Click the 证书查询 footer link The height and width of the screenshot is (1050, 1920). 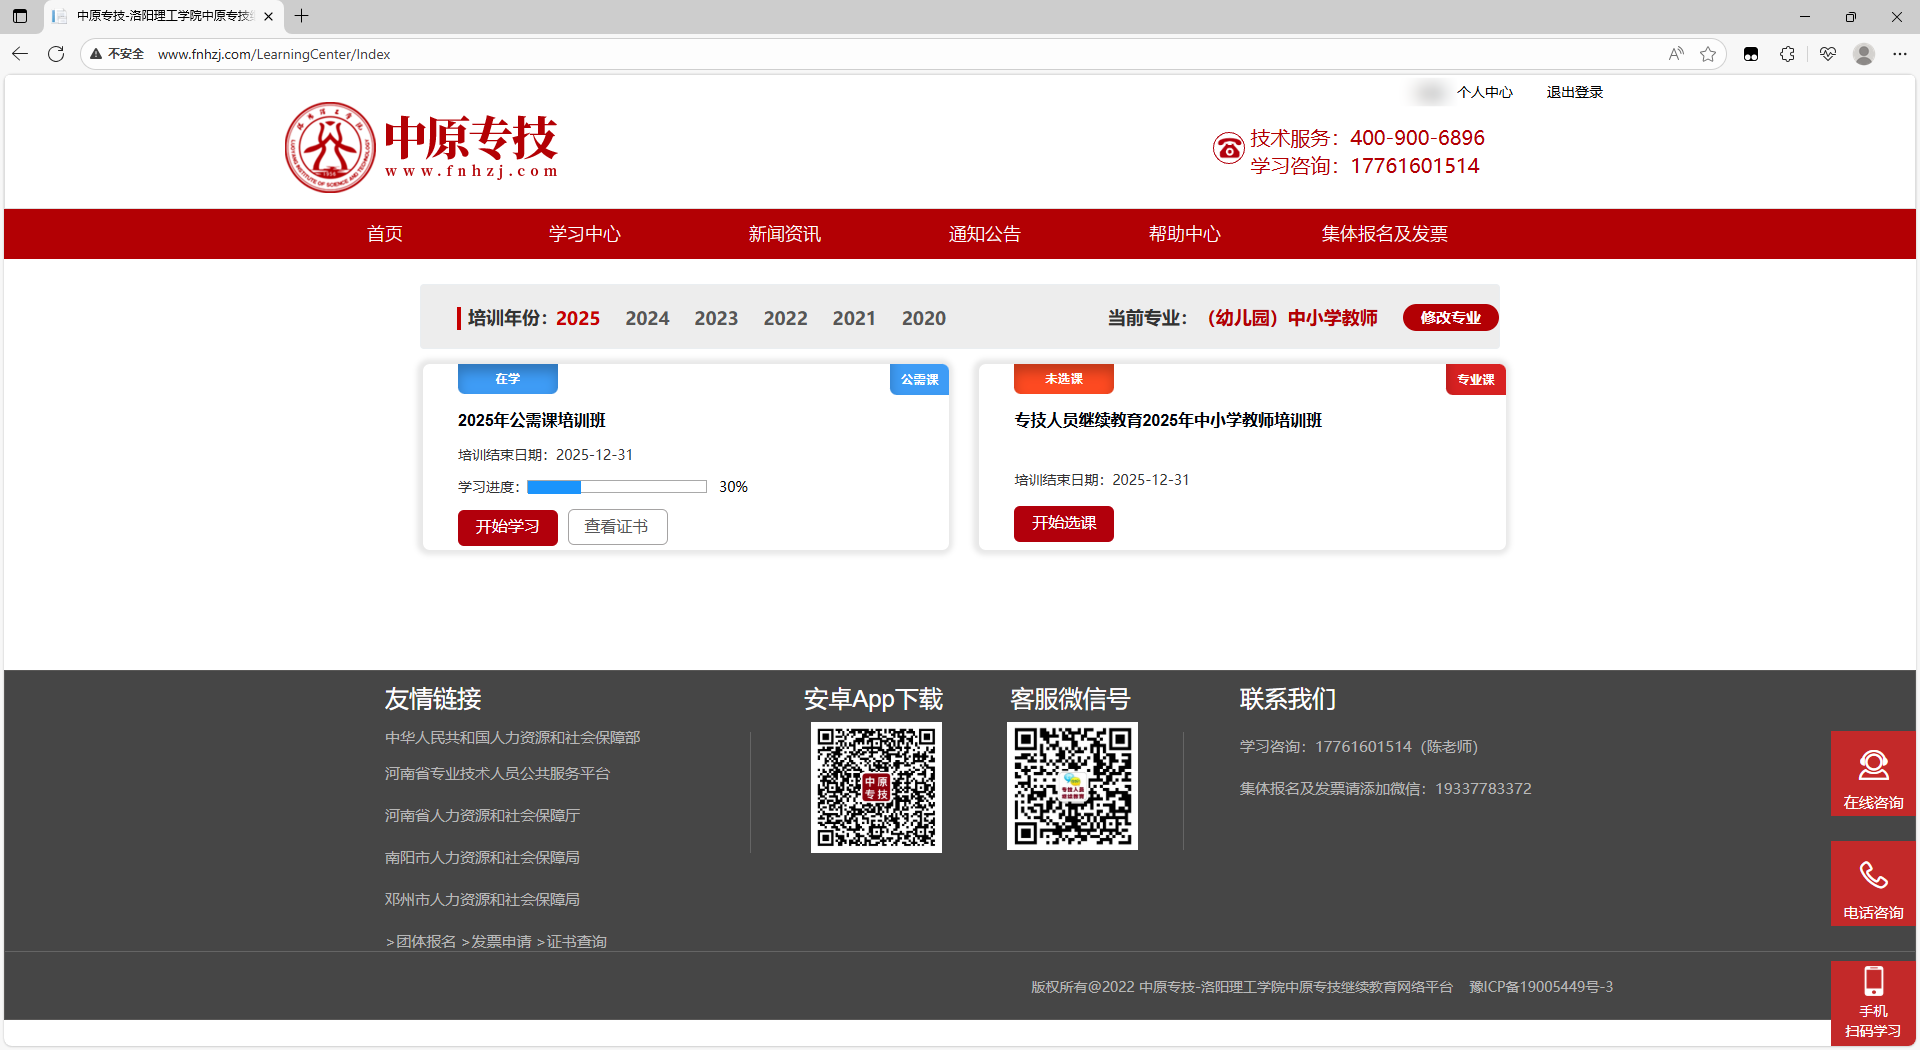[572, 941]
